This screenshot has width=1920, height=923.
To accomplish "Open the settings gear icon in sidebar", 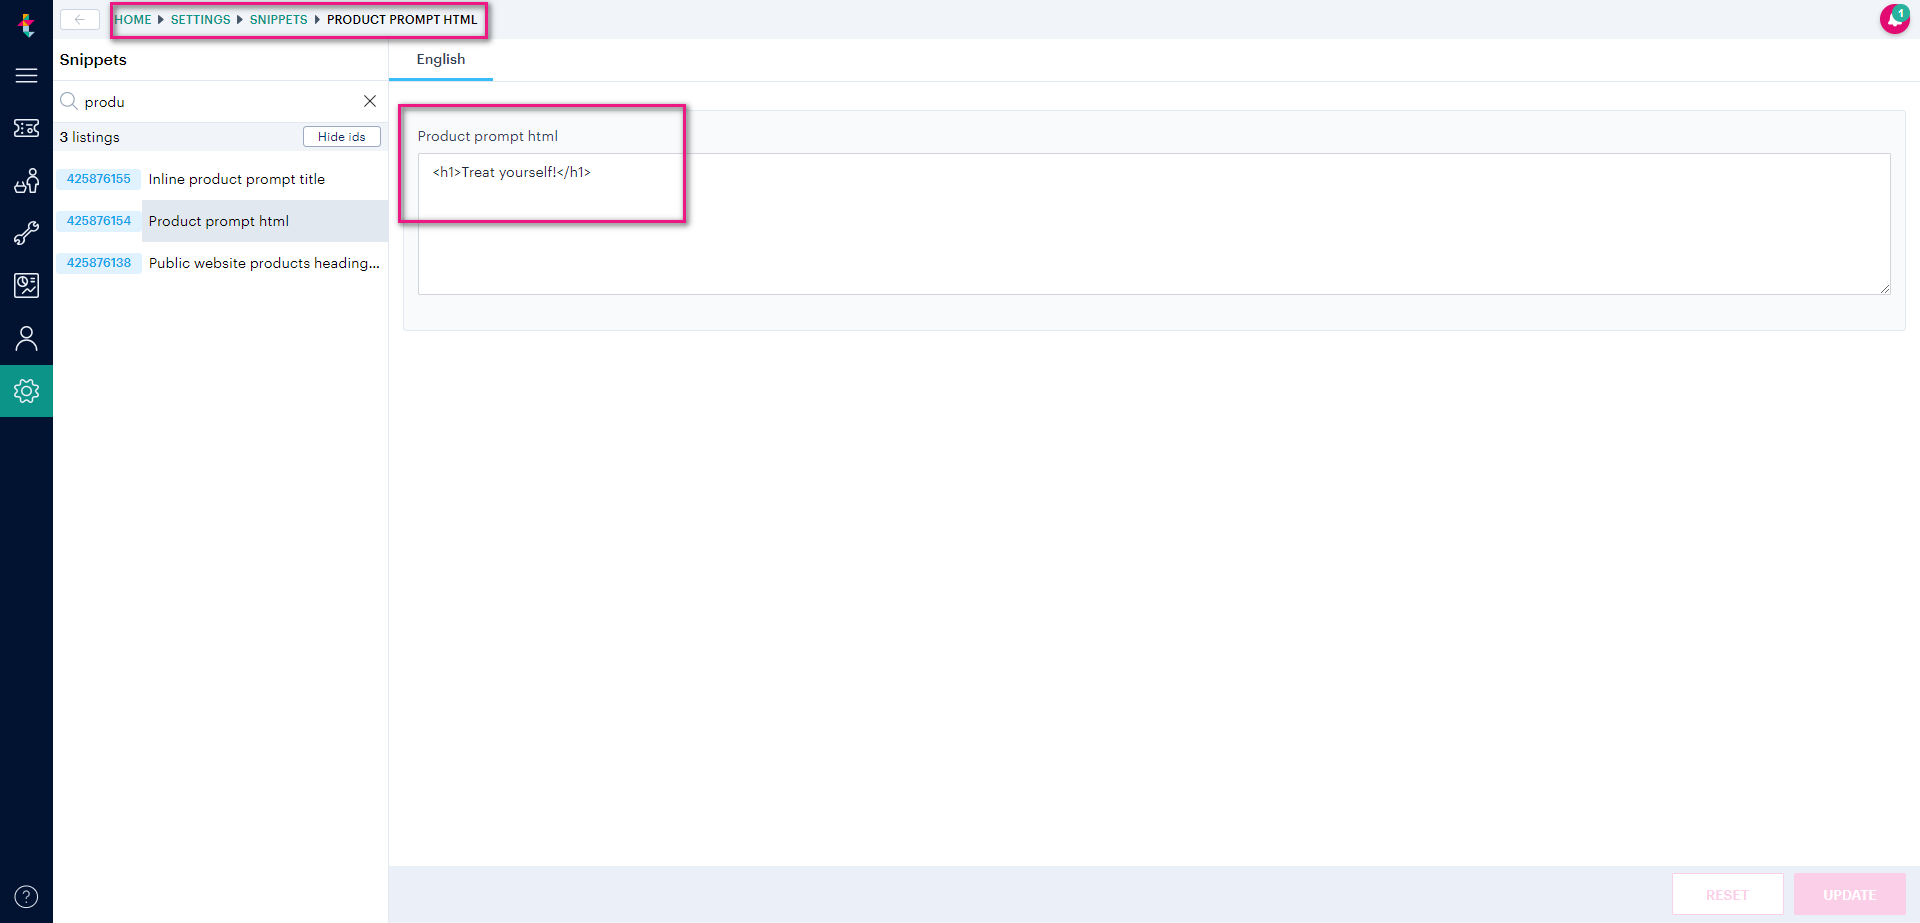I will [27, 391].
